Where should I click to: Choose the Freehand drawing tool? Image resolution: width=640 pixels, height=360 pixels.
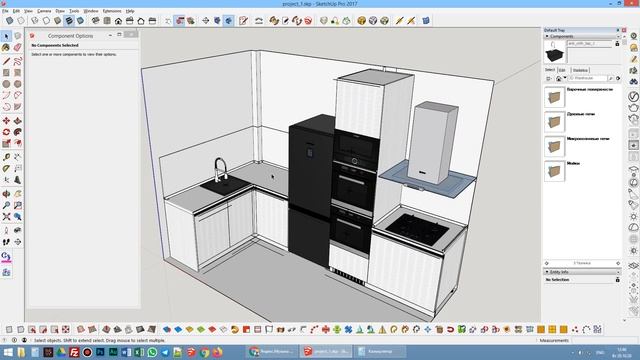(18, 62)
